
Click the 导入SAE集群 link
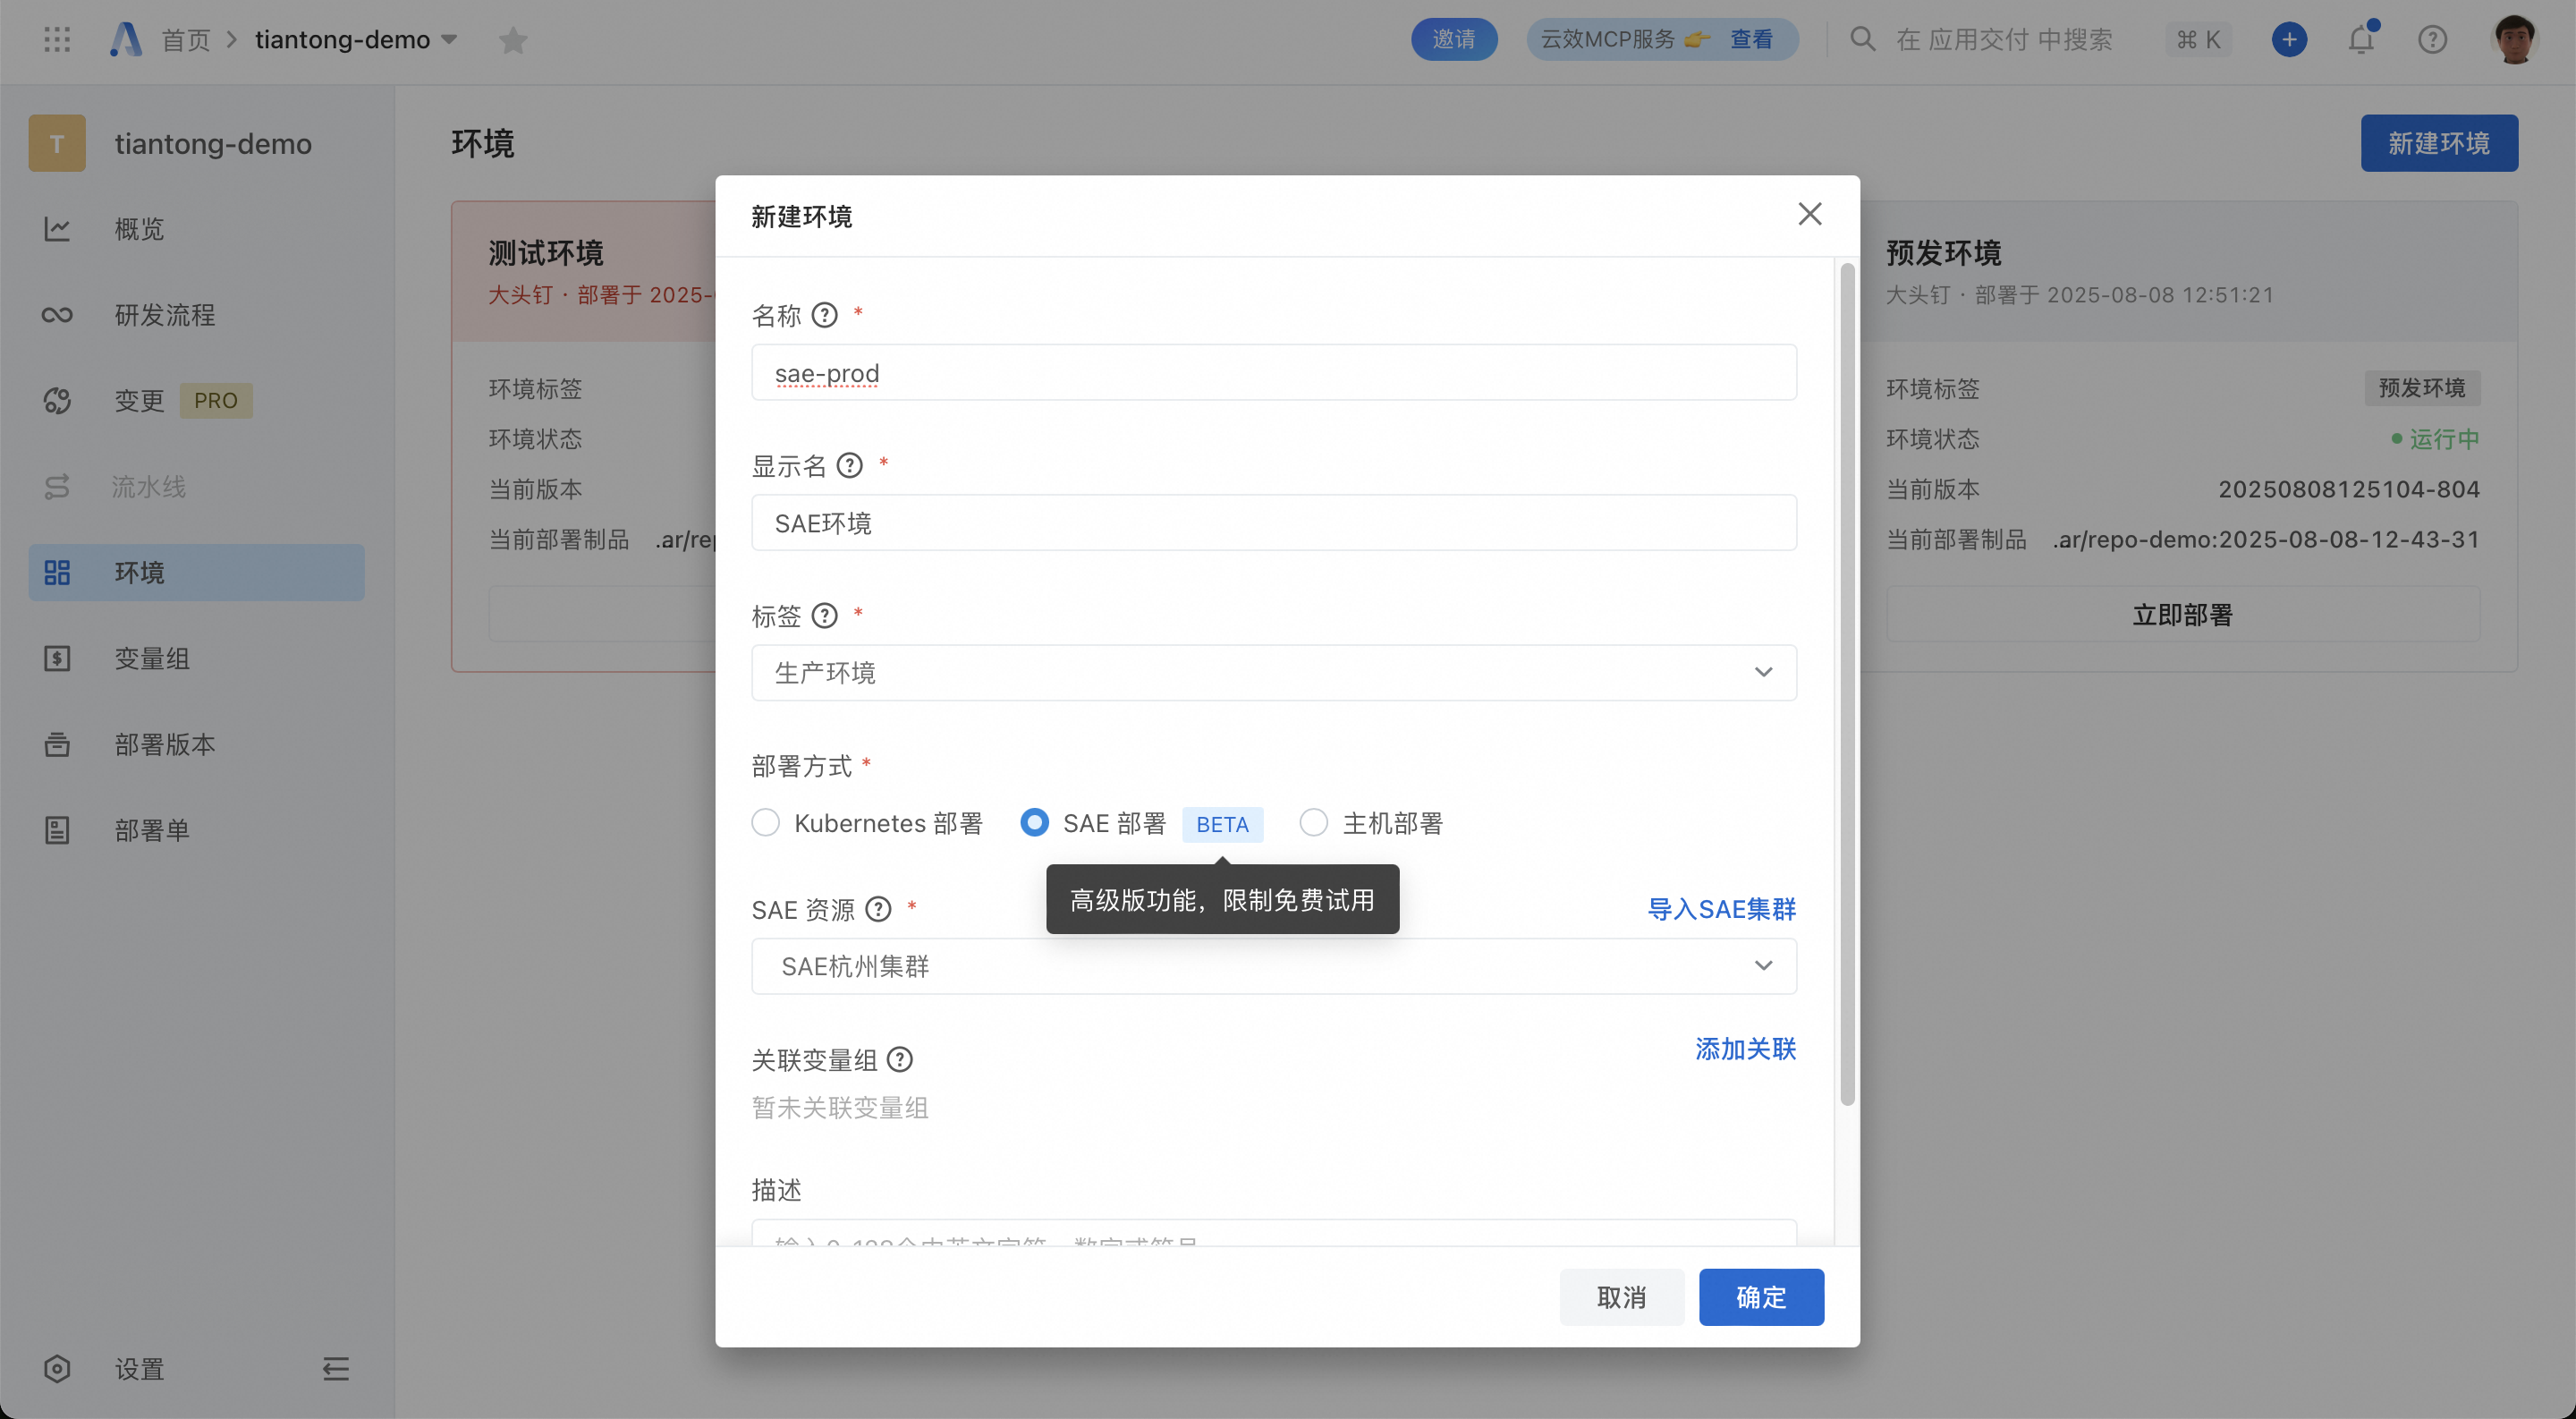pos(1721,909)
